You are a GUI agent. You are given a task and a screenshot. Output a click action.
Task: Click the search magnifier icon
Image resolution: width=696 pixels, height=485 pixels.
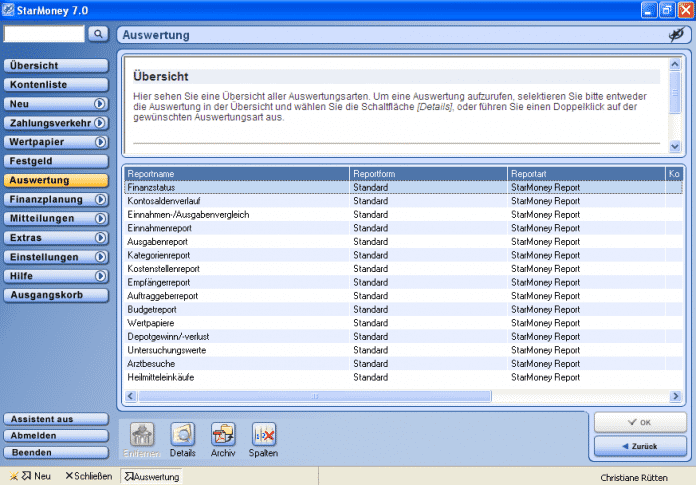point(98,34)
